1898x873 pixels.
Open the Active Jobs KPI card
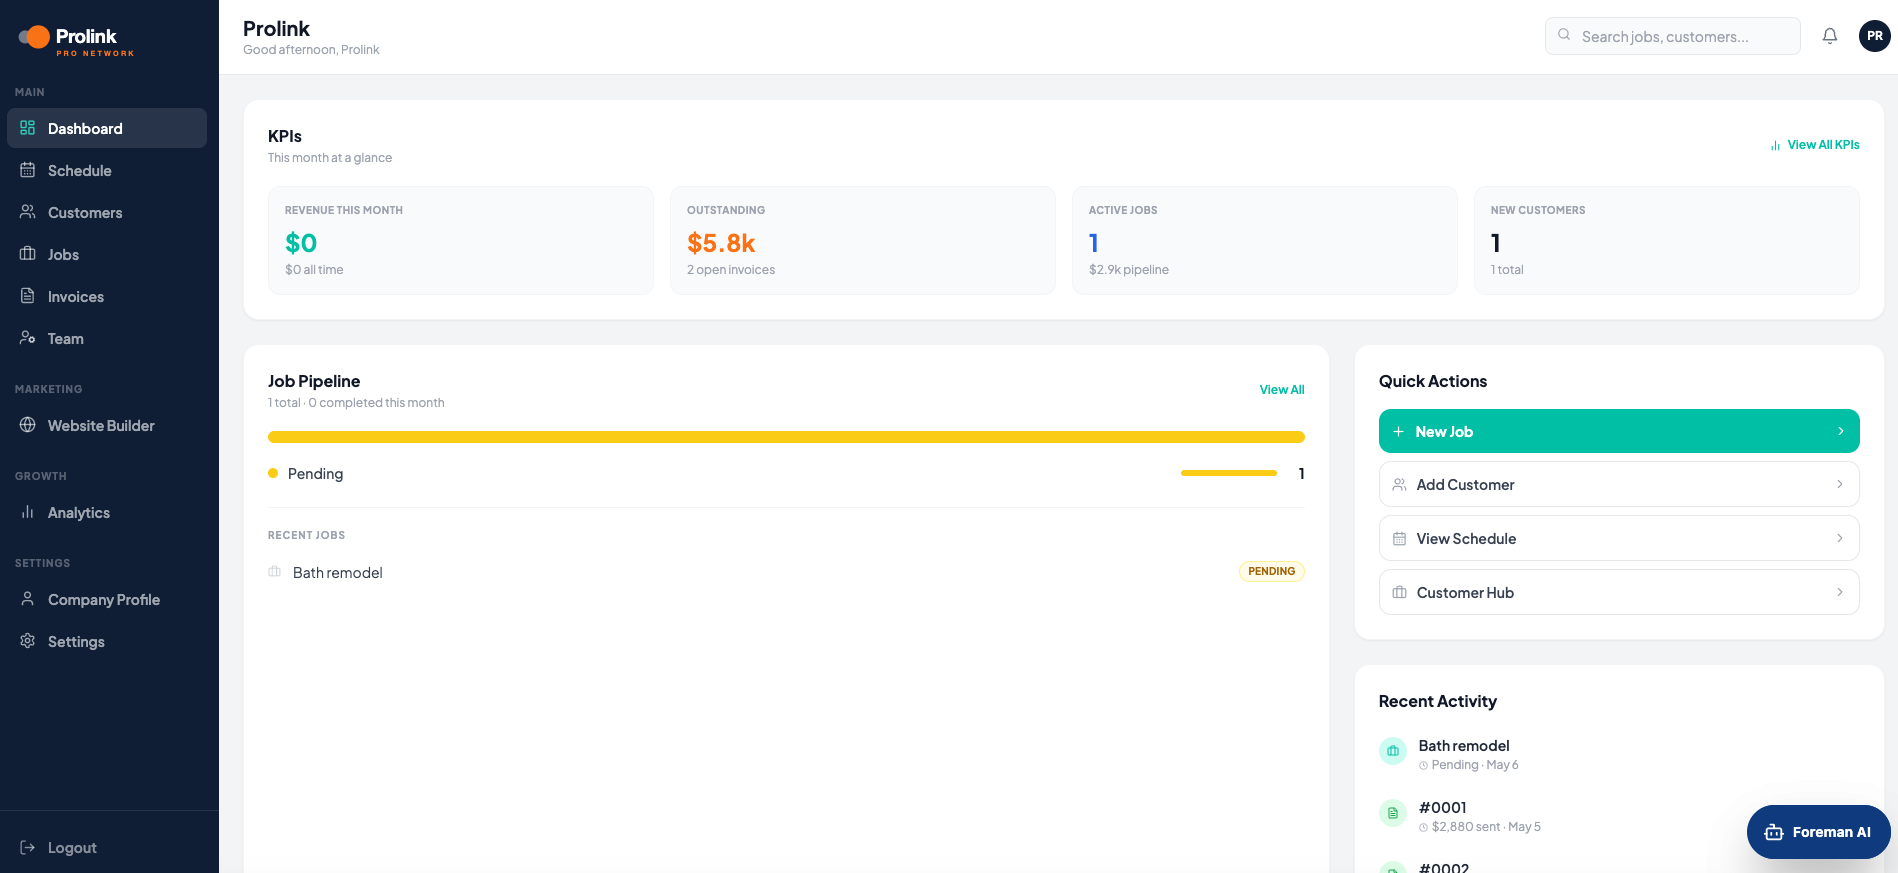click(1265, 240)
